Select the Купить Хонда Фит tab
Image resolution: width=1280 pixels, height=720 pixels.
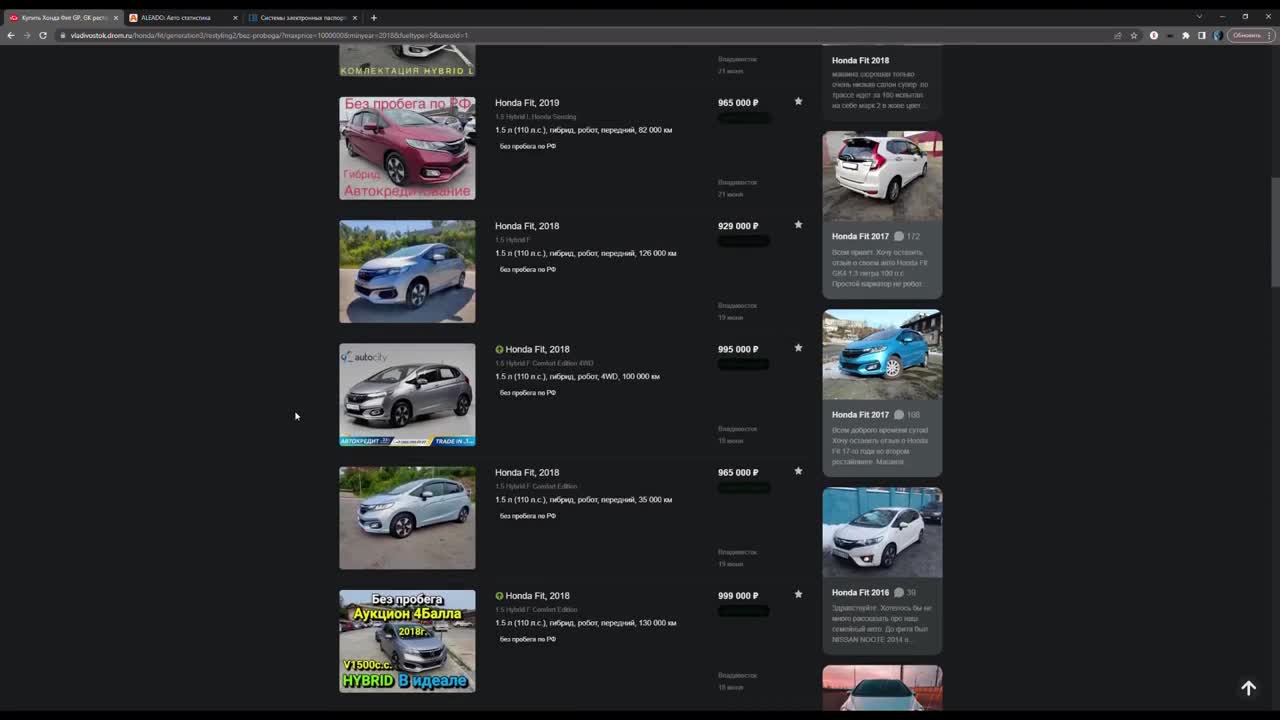coord(62,17)
